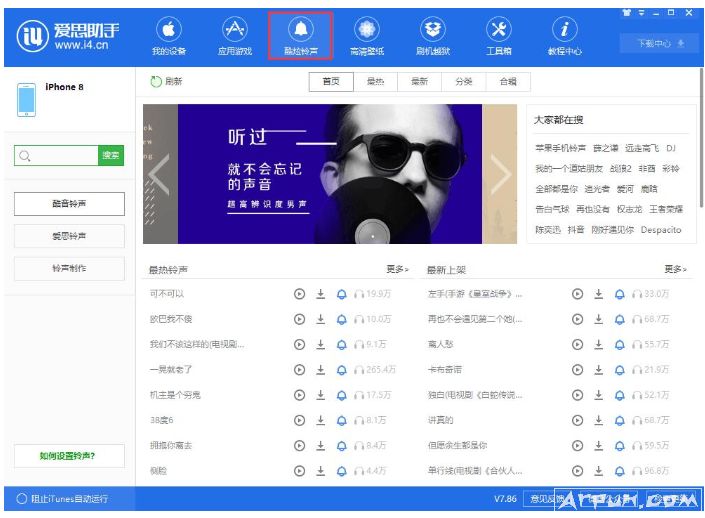This screenshot has width=705, height=518.
Task: Download the 可不可以 ringtone
Action: pyautogui.click(x=321, y=294)
